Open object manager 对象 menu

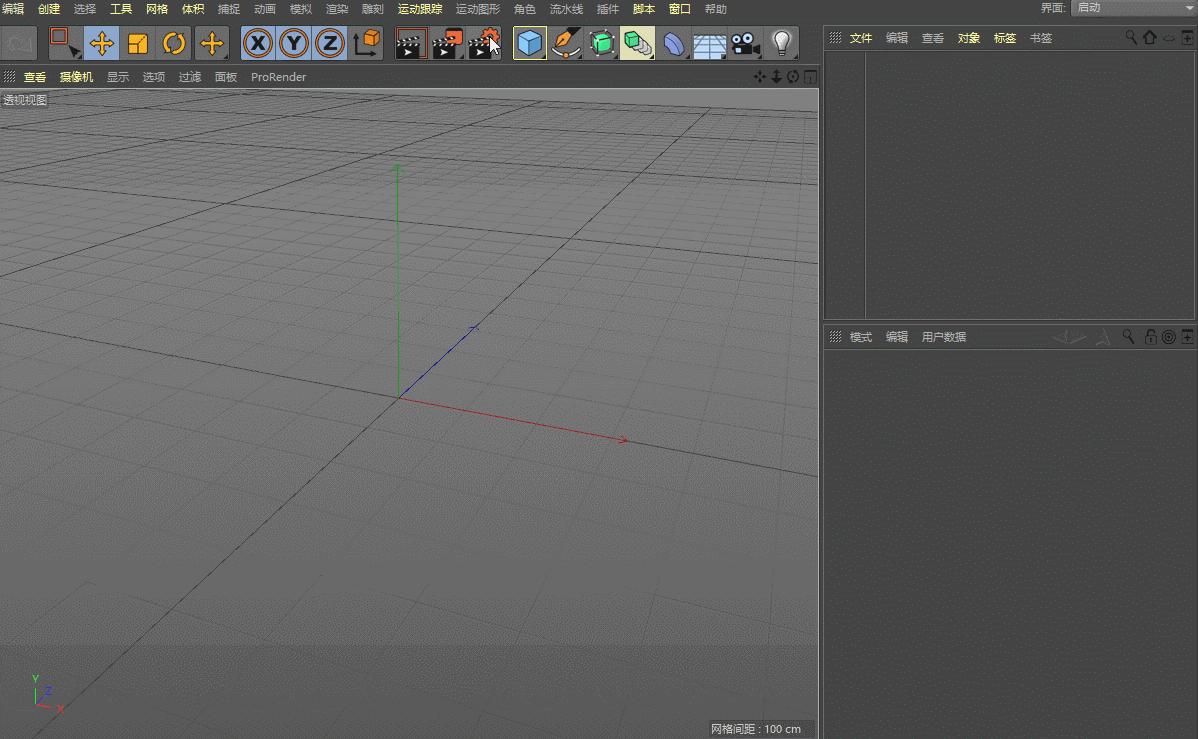click(x=969, y=37)
